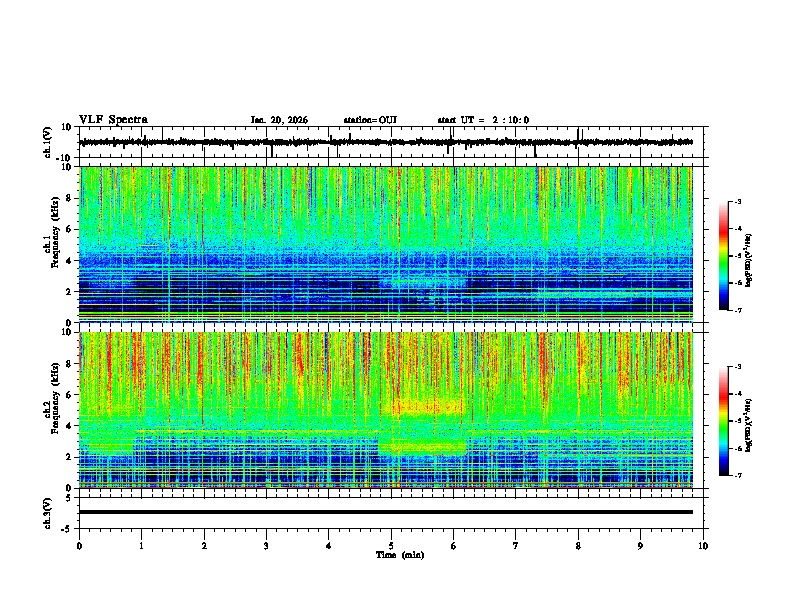Click the ch.1 PSD color scale bar
This screenshot has height=612, width=792.
724,256
